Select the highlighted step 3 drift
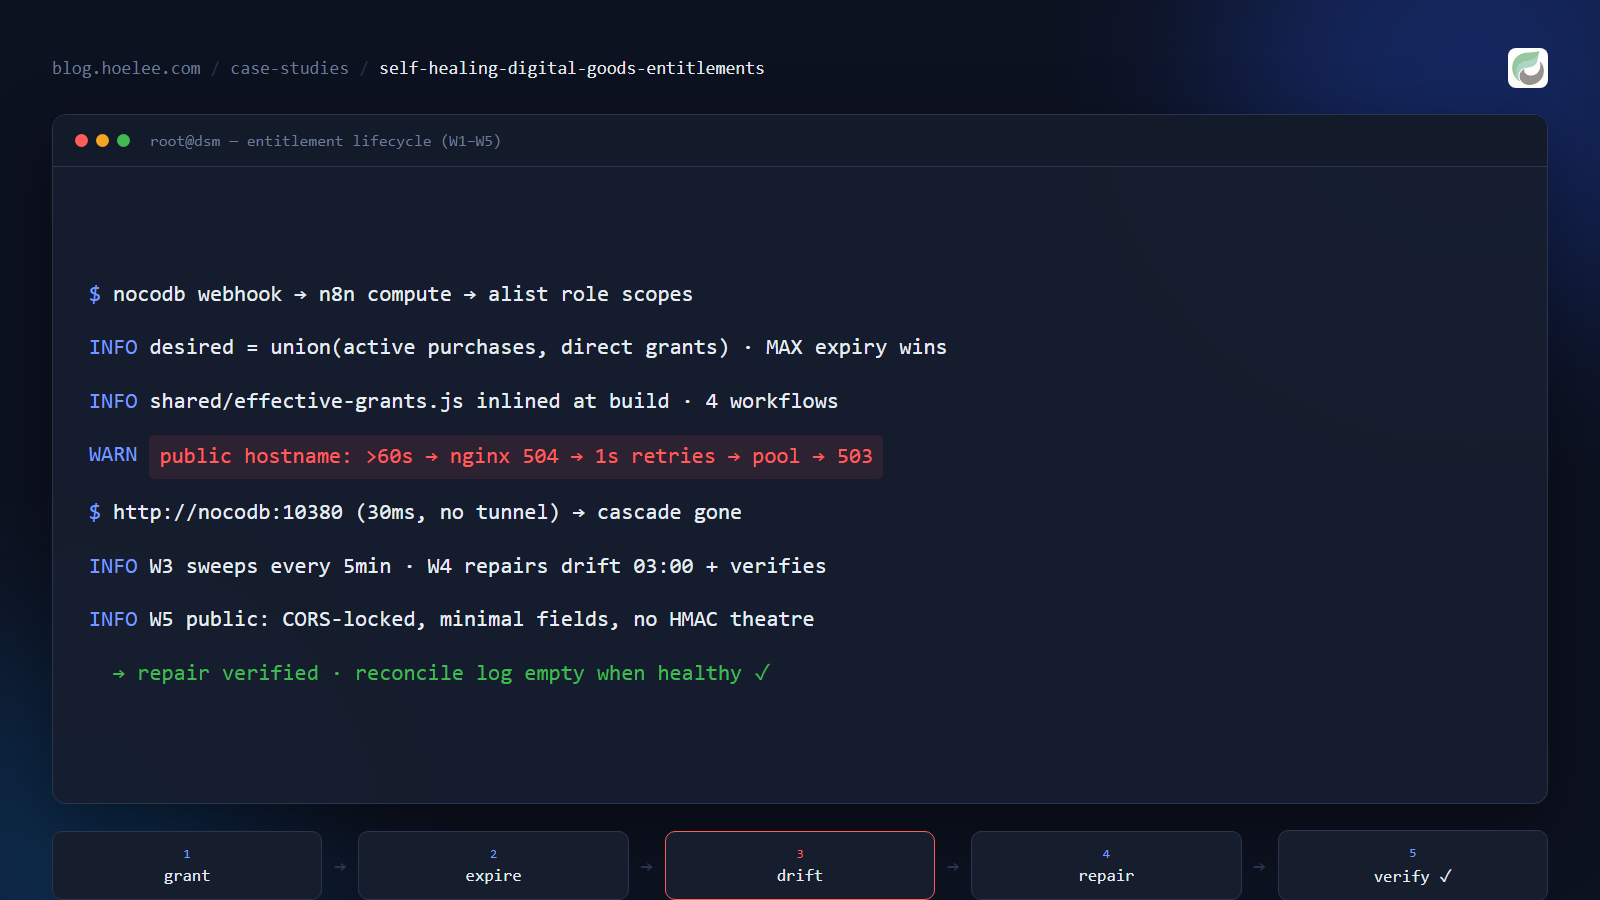Viewport: 1600px width, 900px height. (x=800, y=866)
